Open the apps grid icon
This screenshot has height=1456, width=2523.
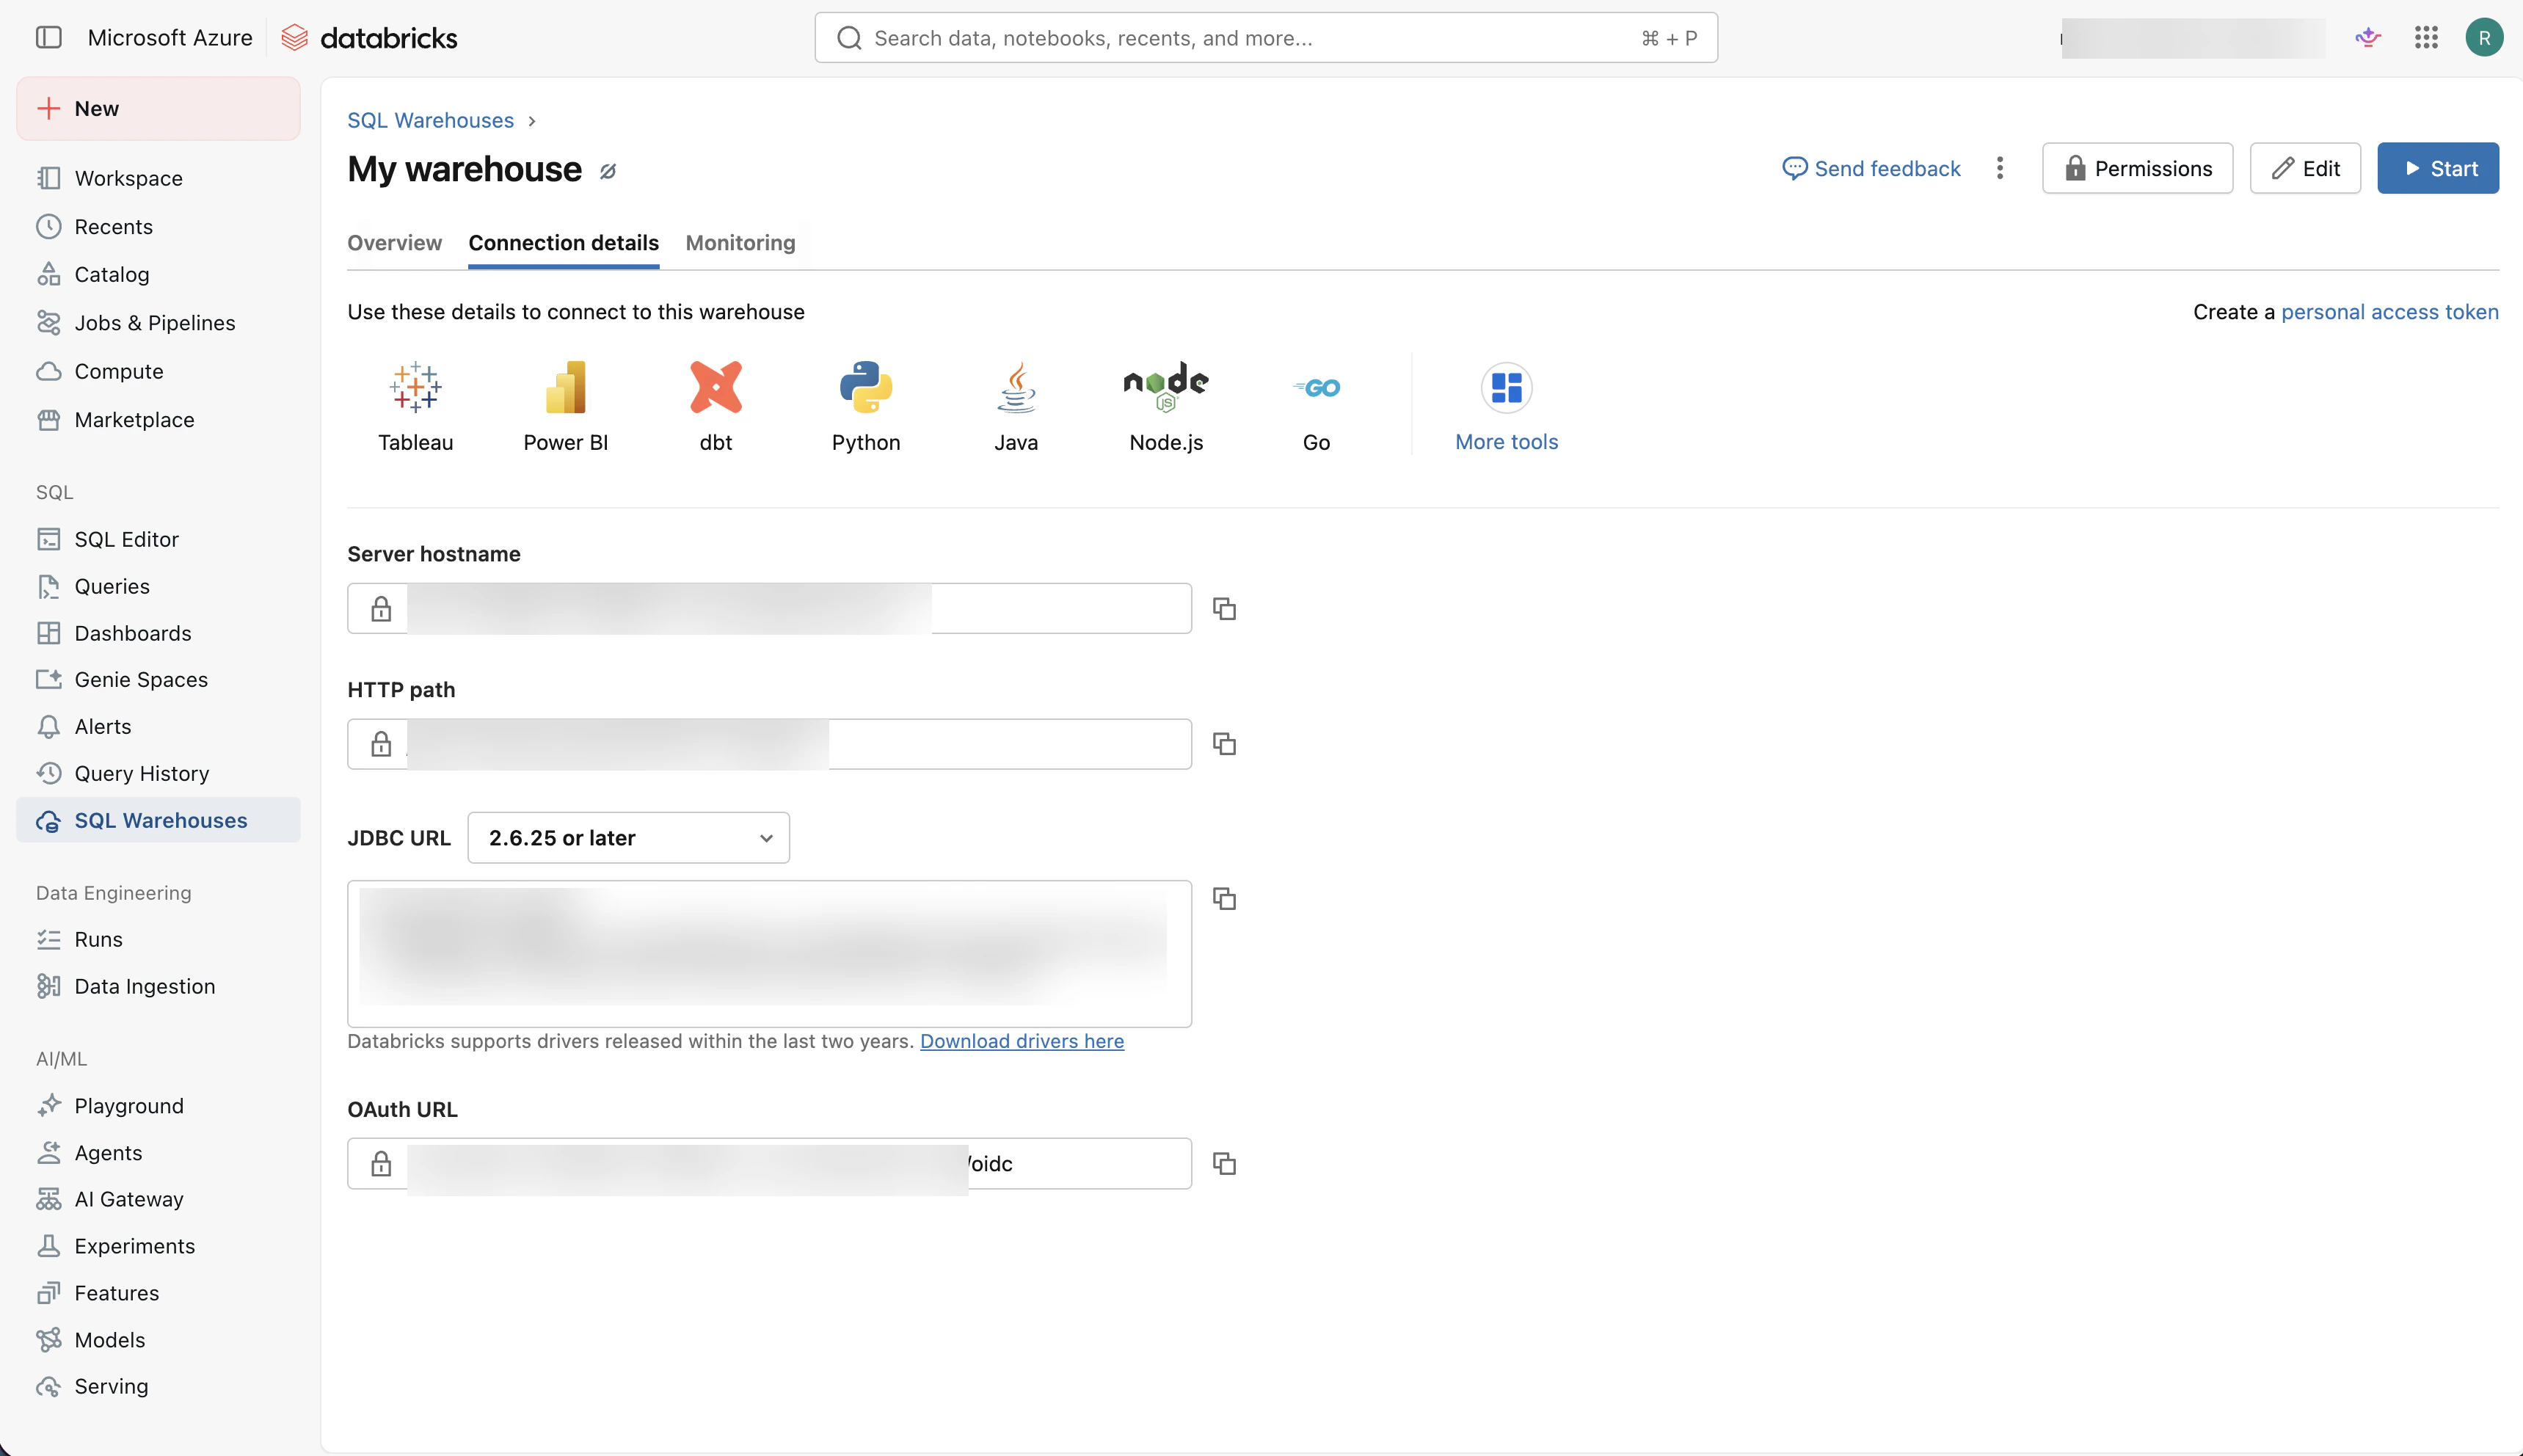coord(2426,38)
